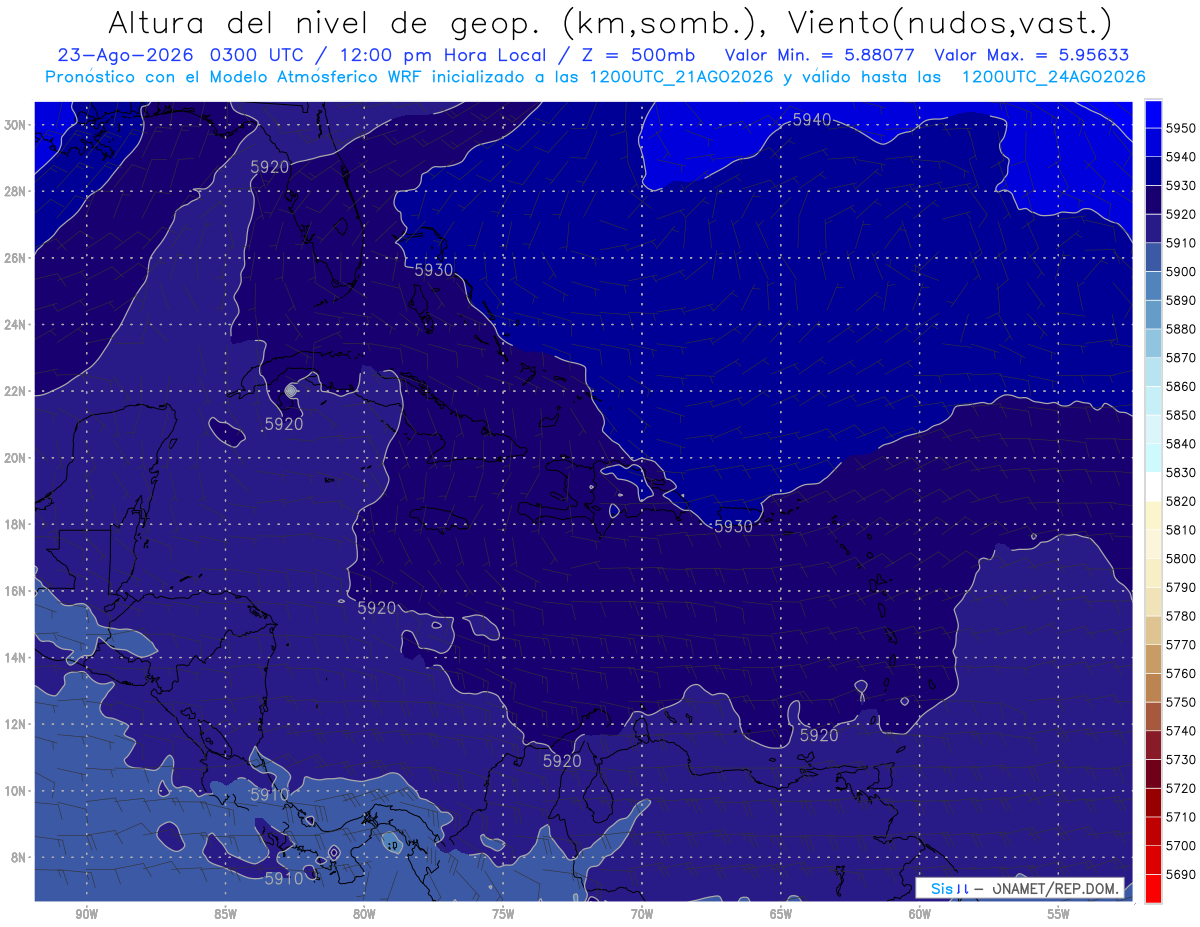Click the 90W longitude axis label
The width and height of the screenshot is (1200, 927).
(87, 914)
